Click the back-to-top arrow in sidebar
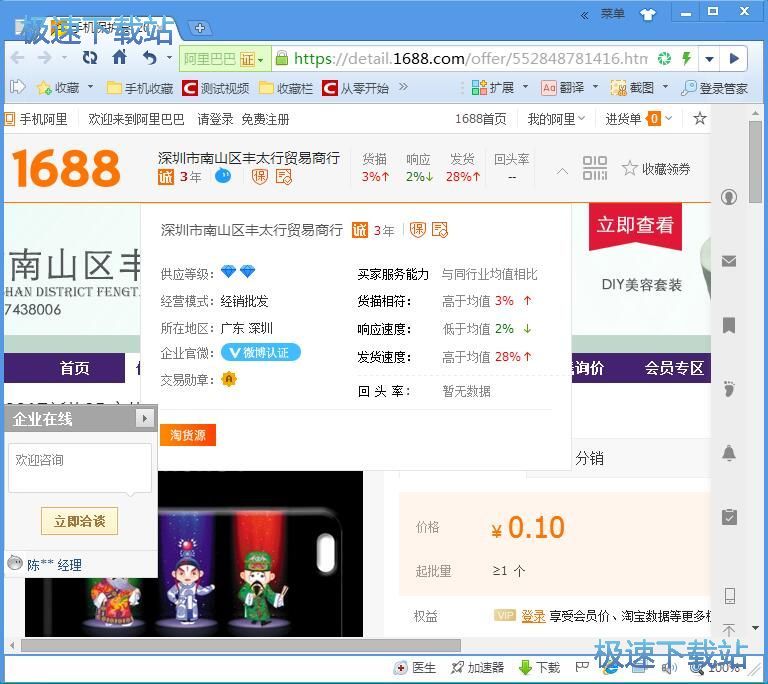 click(x=729, y=630)
